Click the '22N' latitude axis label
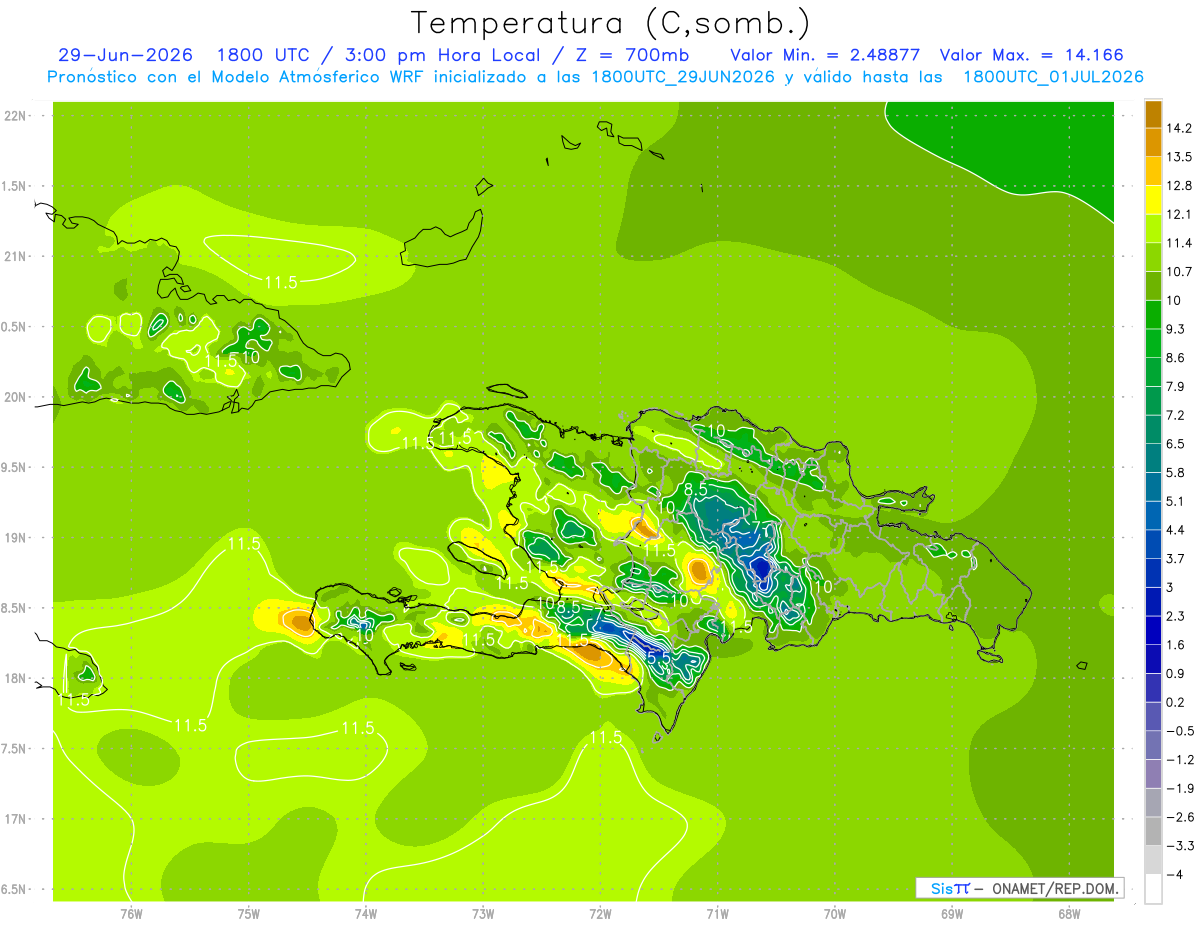 coord(16,116)
